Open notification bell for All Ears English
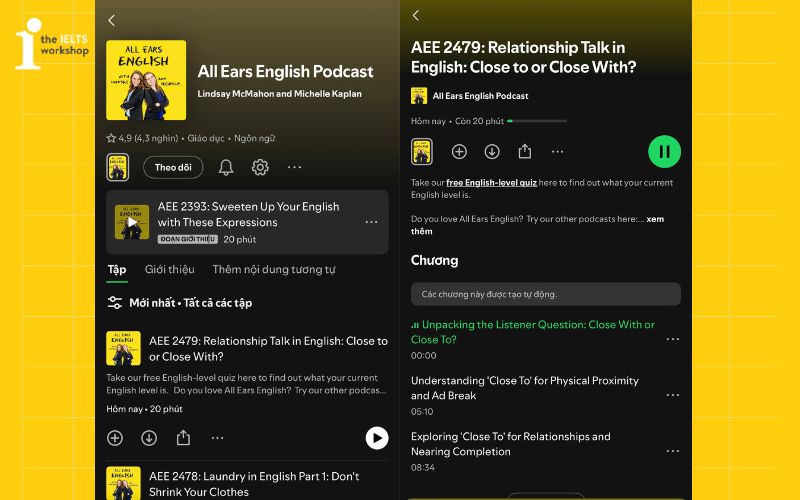This screenshot has height=500, width=800. [226, 167]
